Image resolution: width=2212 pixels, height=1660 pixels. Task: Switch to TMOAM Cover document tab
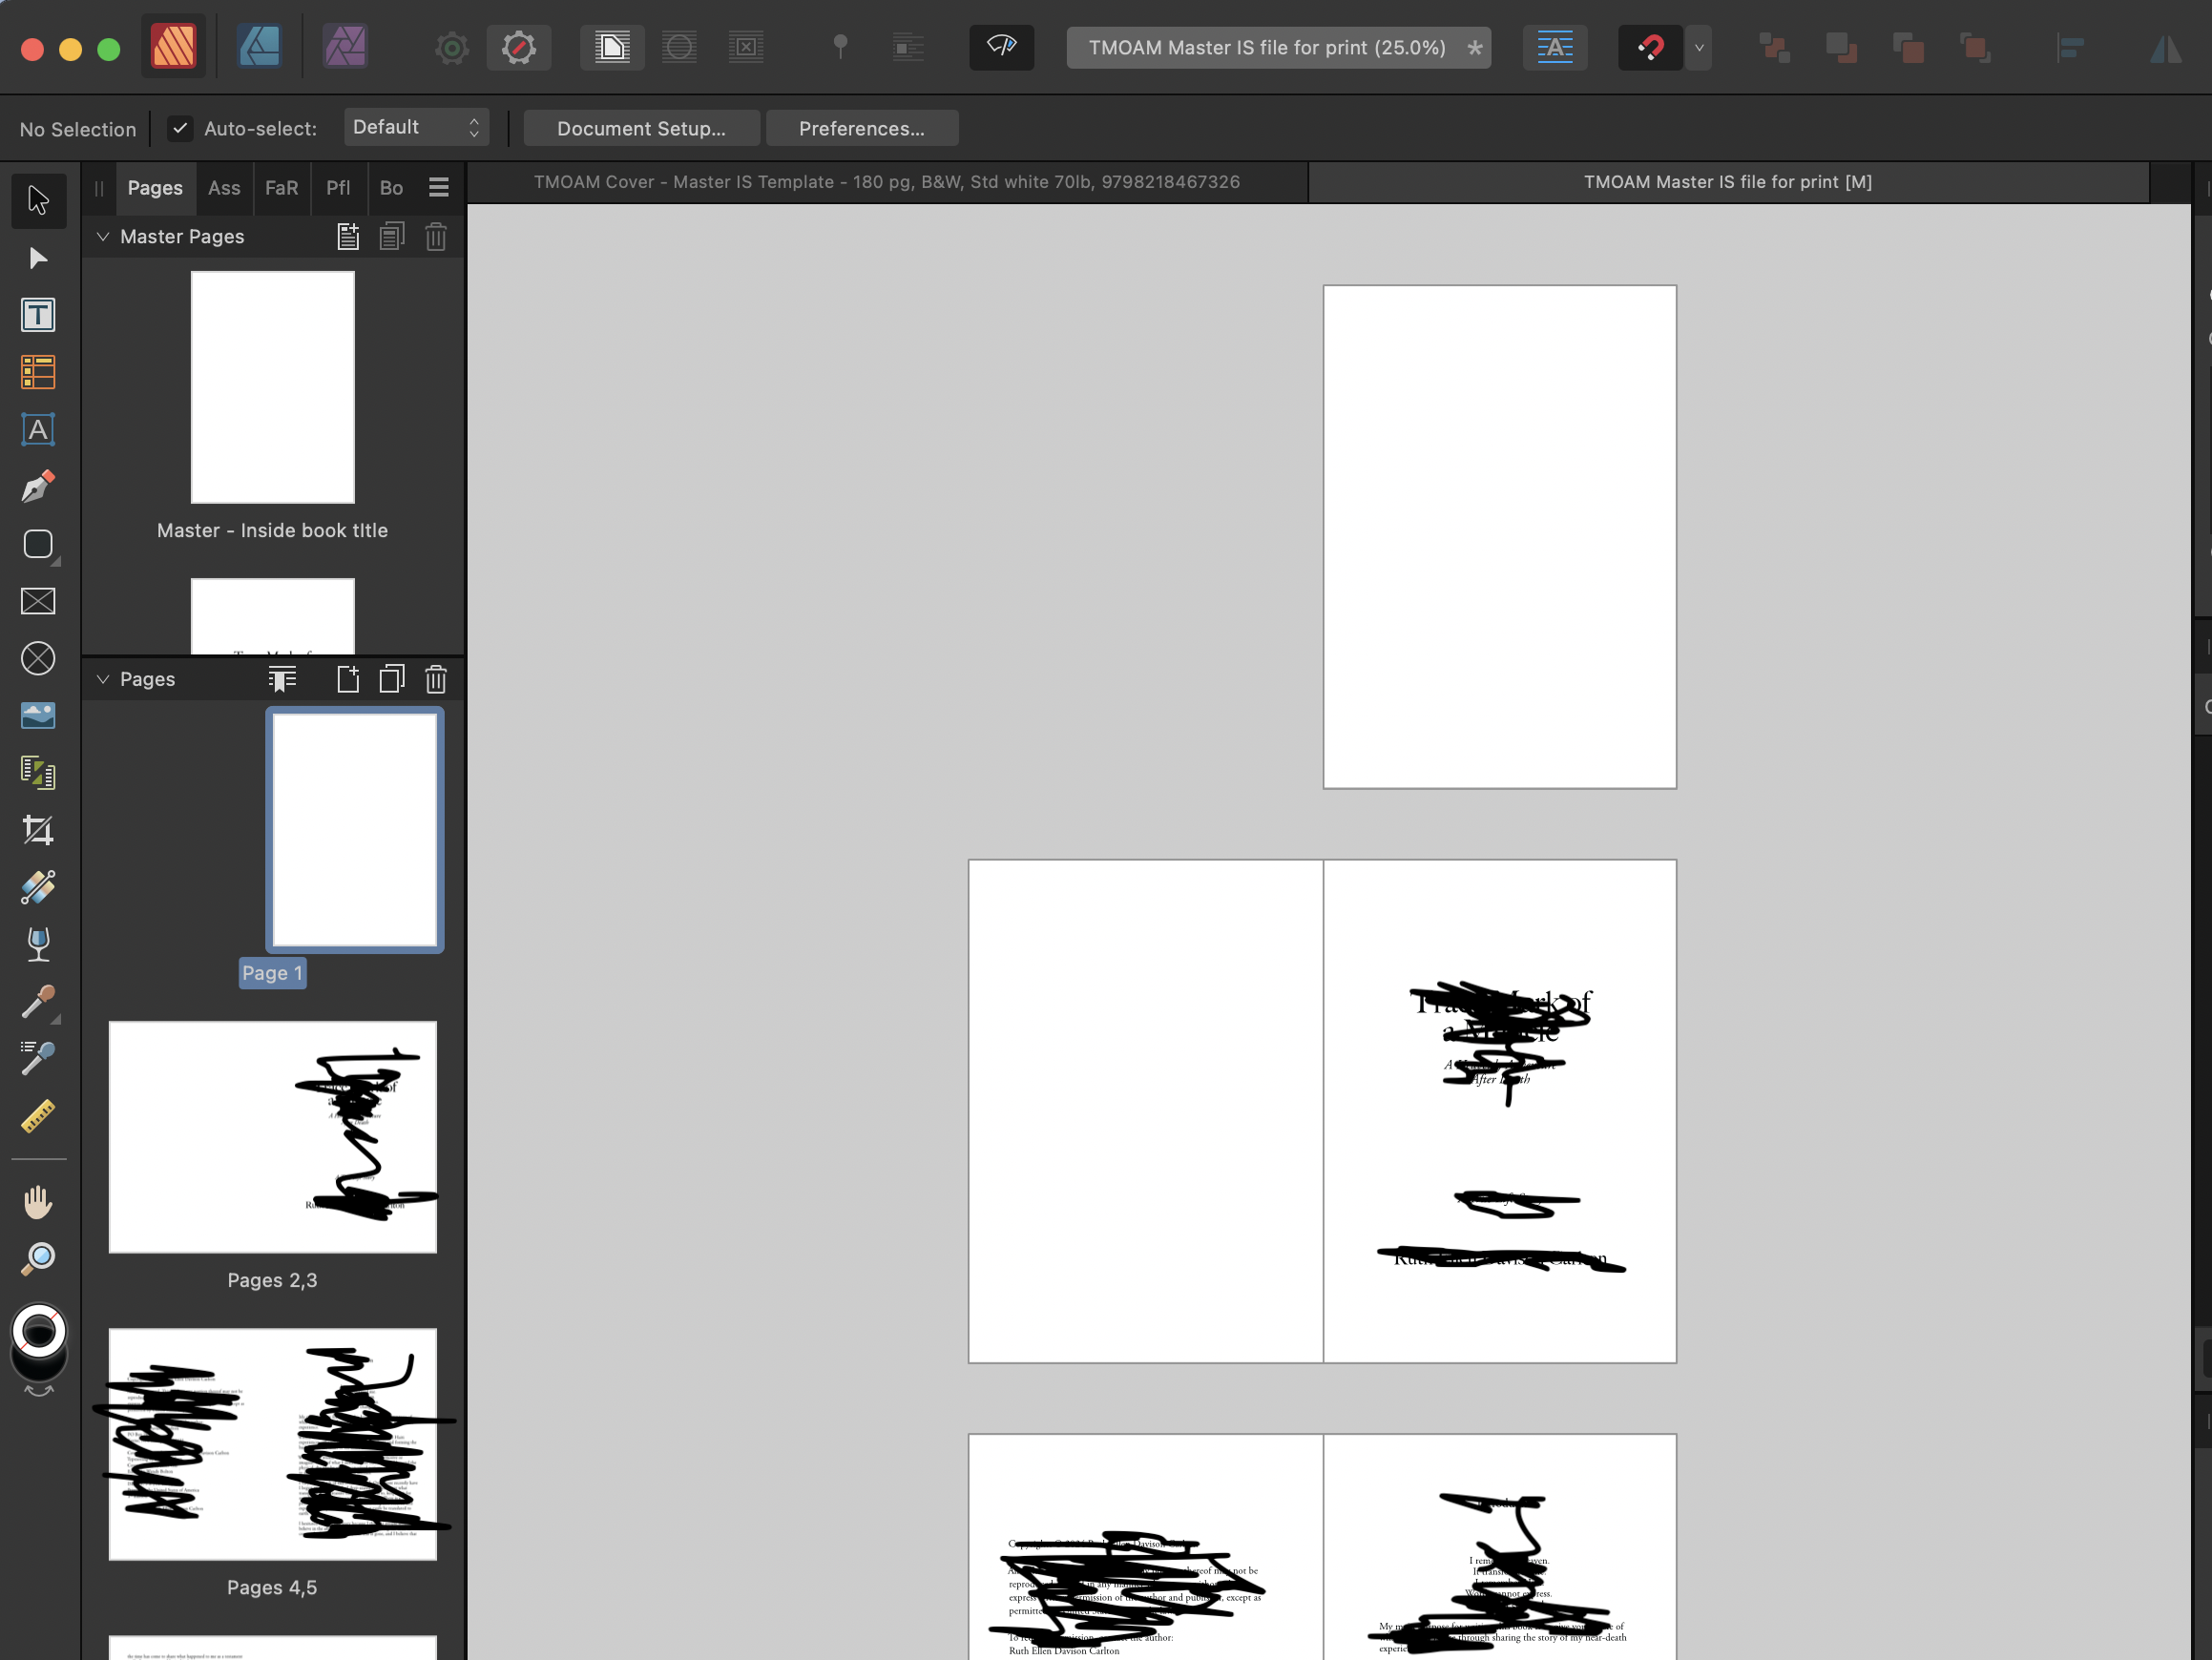(886, 182)
